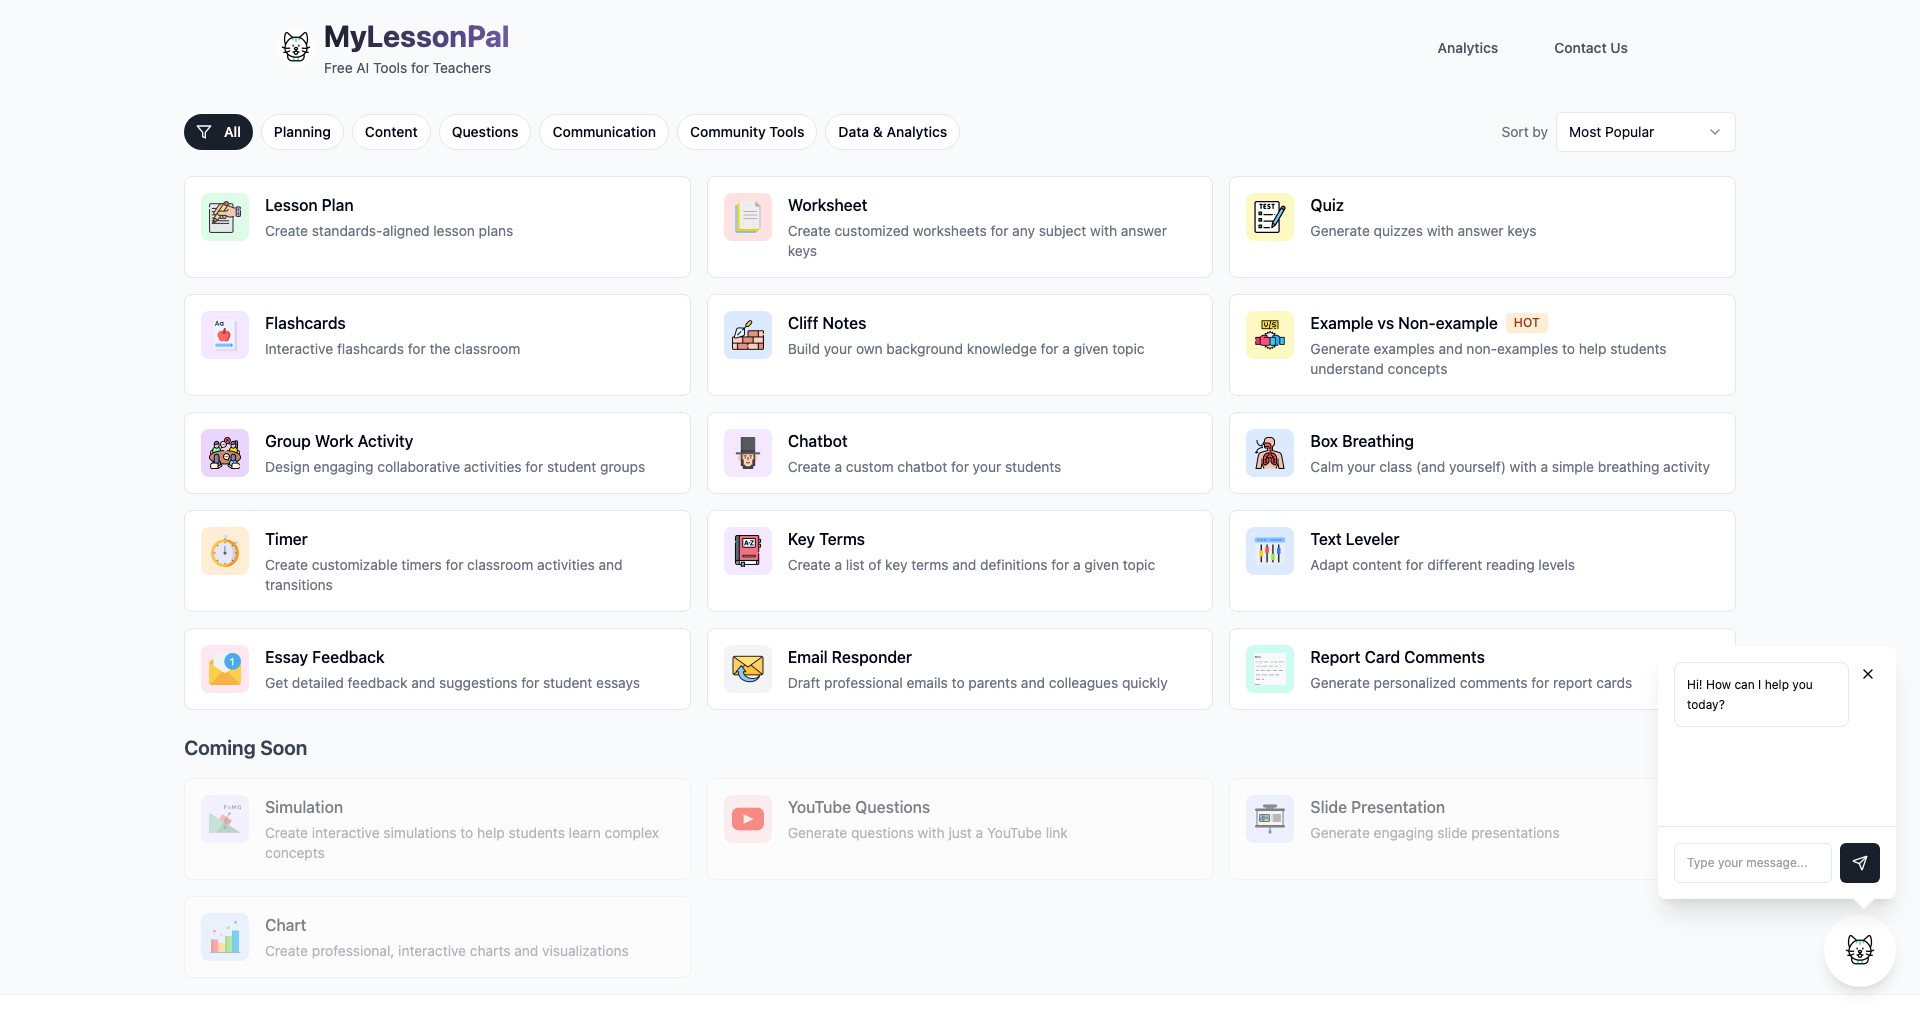Open the Text Leveler sliders icon
The image size is (1920, 1011).
(1270, 551)
